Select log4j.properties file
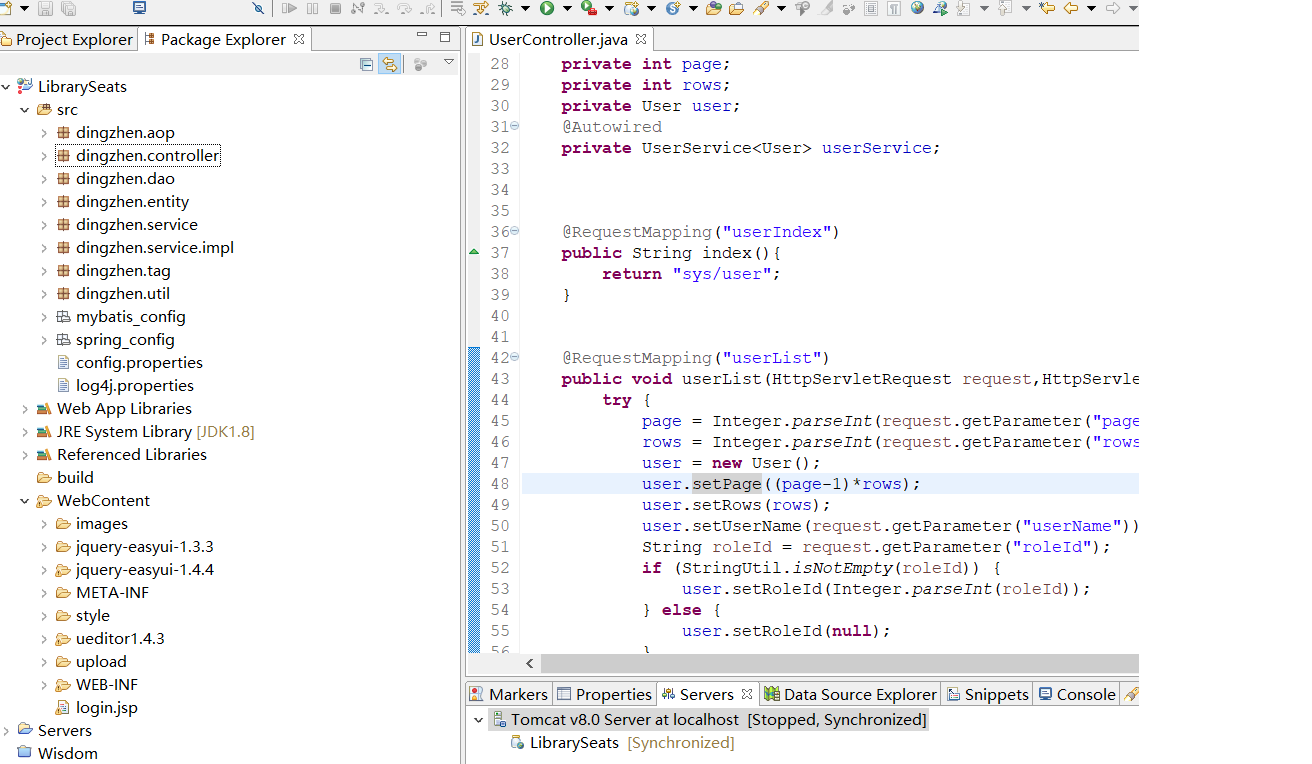This screenshot has height=764, width=1312. 125,386
